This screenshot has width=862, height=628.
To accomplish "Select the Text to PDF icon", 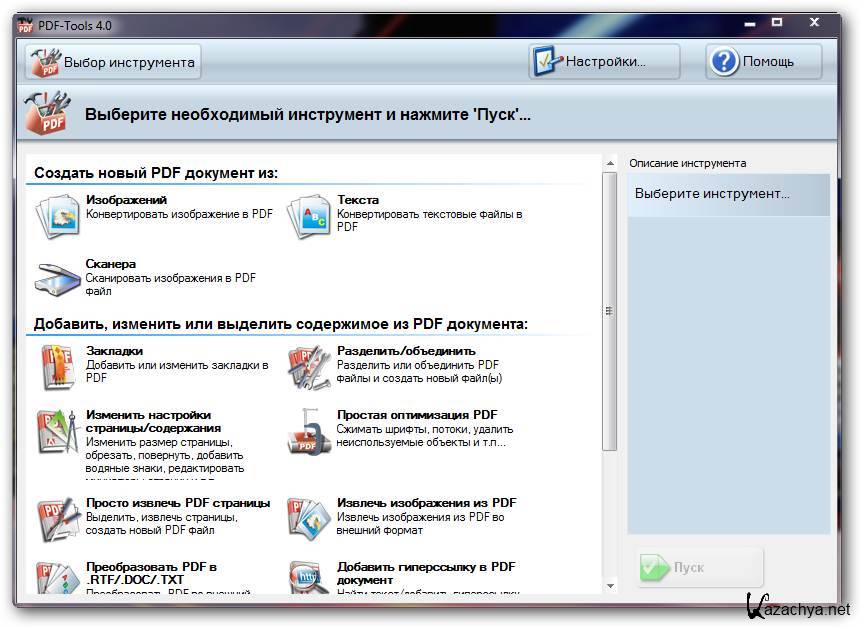I will [x=308, y=215].
